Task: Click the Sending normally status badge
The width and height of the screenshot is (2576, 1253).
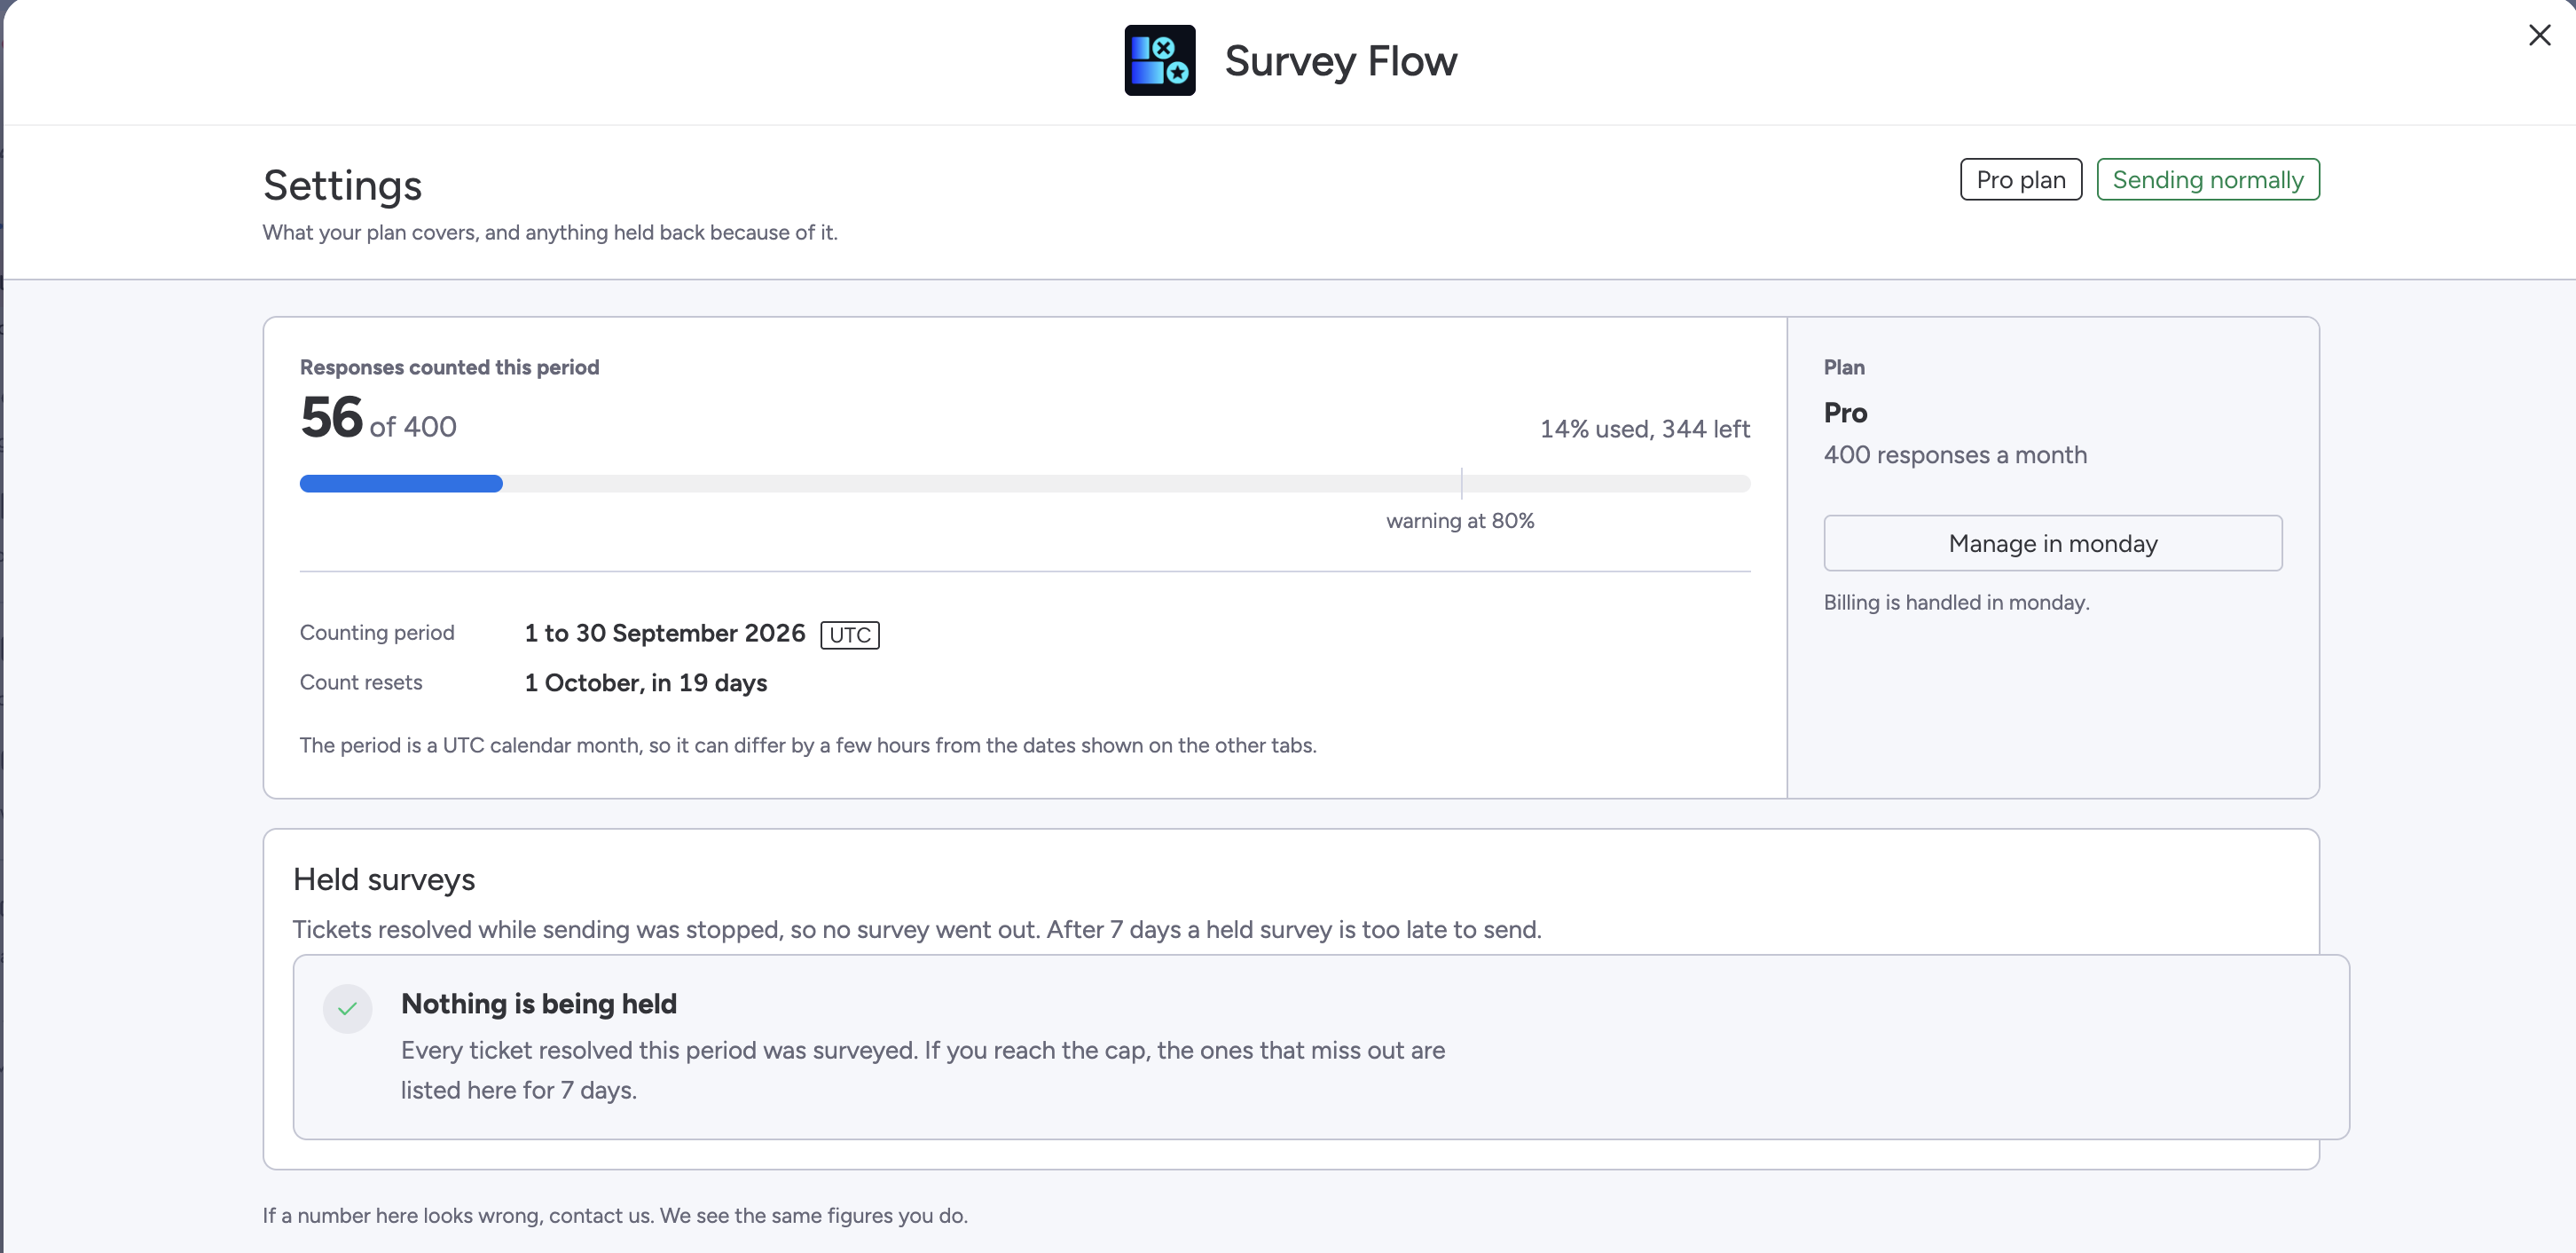Action: click(x=2207, y=180)
